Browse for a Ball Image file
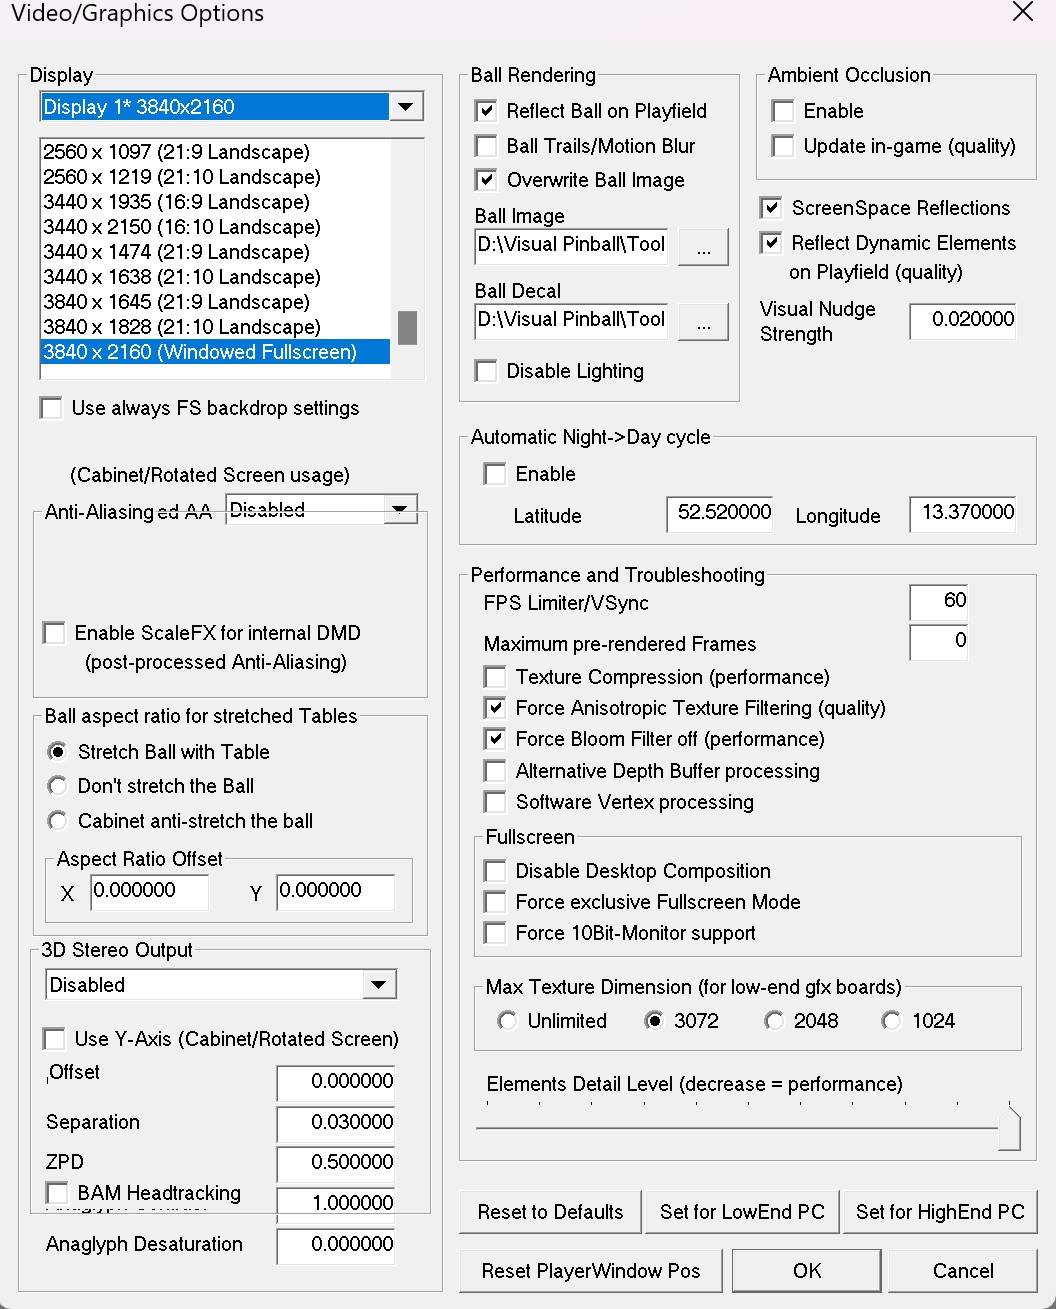 pyautogui.click(x=703, y=246)
